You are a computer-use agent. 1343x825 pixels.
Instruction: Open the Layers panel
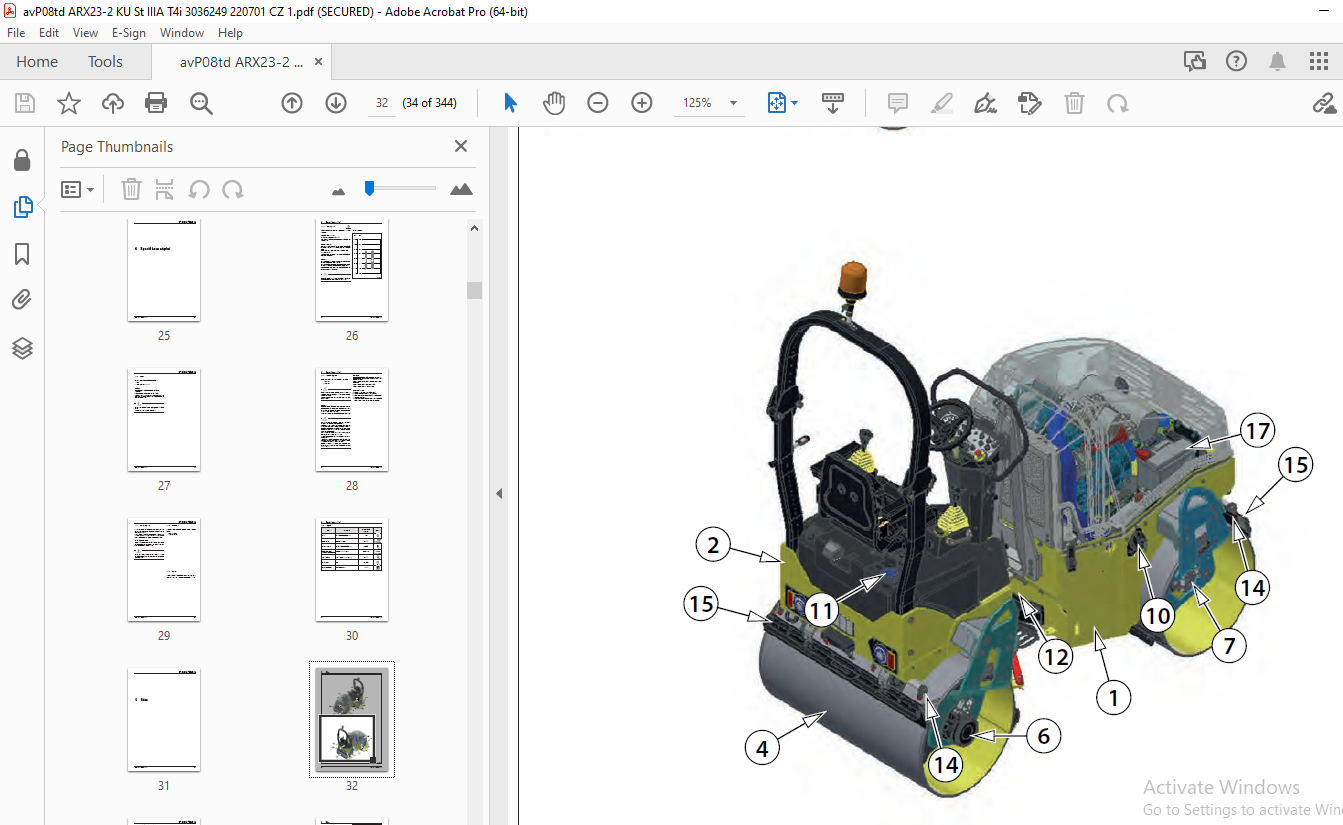click(x=22, y=348)
